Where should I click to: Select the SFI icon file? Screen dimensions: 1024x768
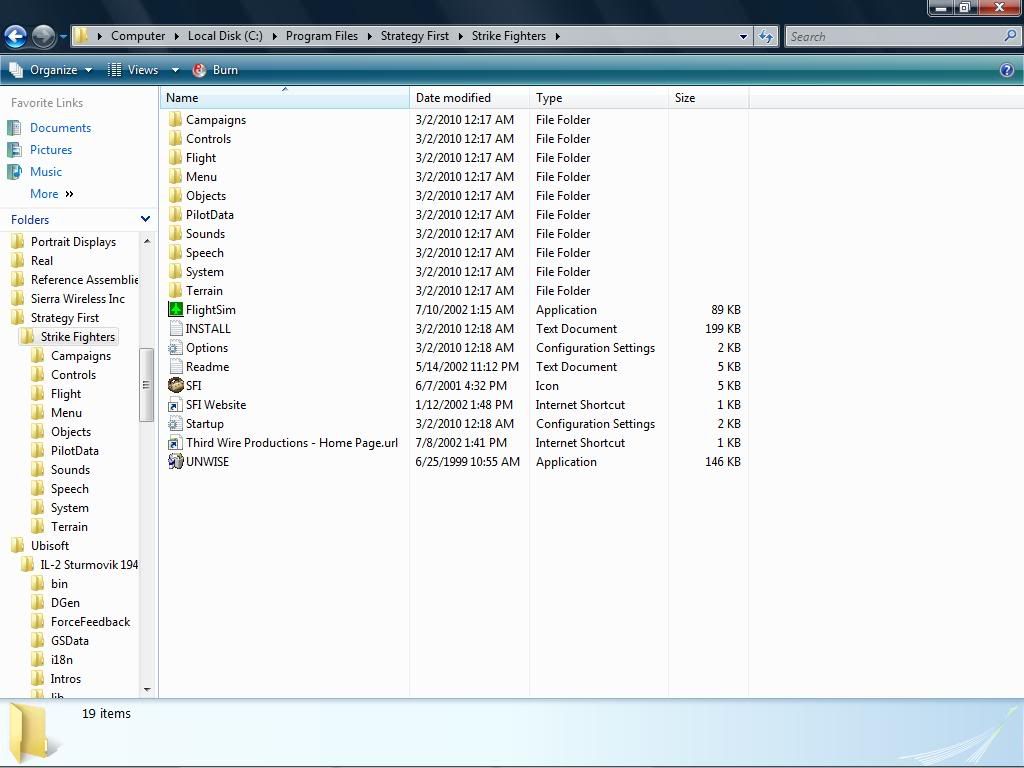tap(175, 385)
